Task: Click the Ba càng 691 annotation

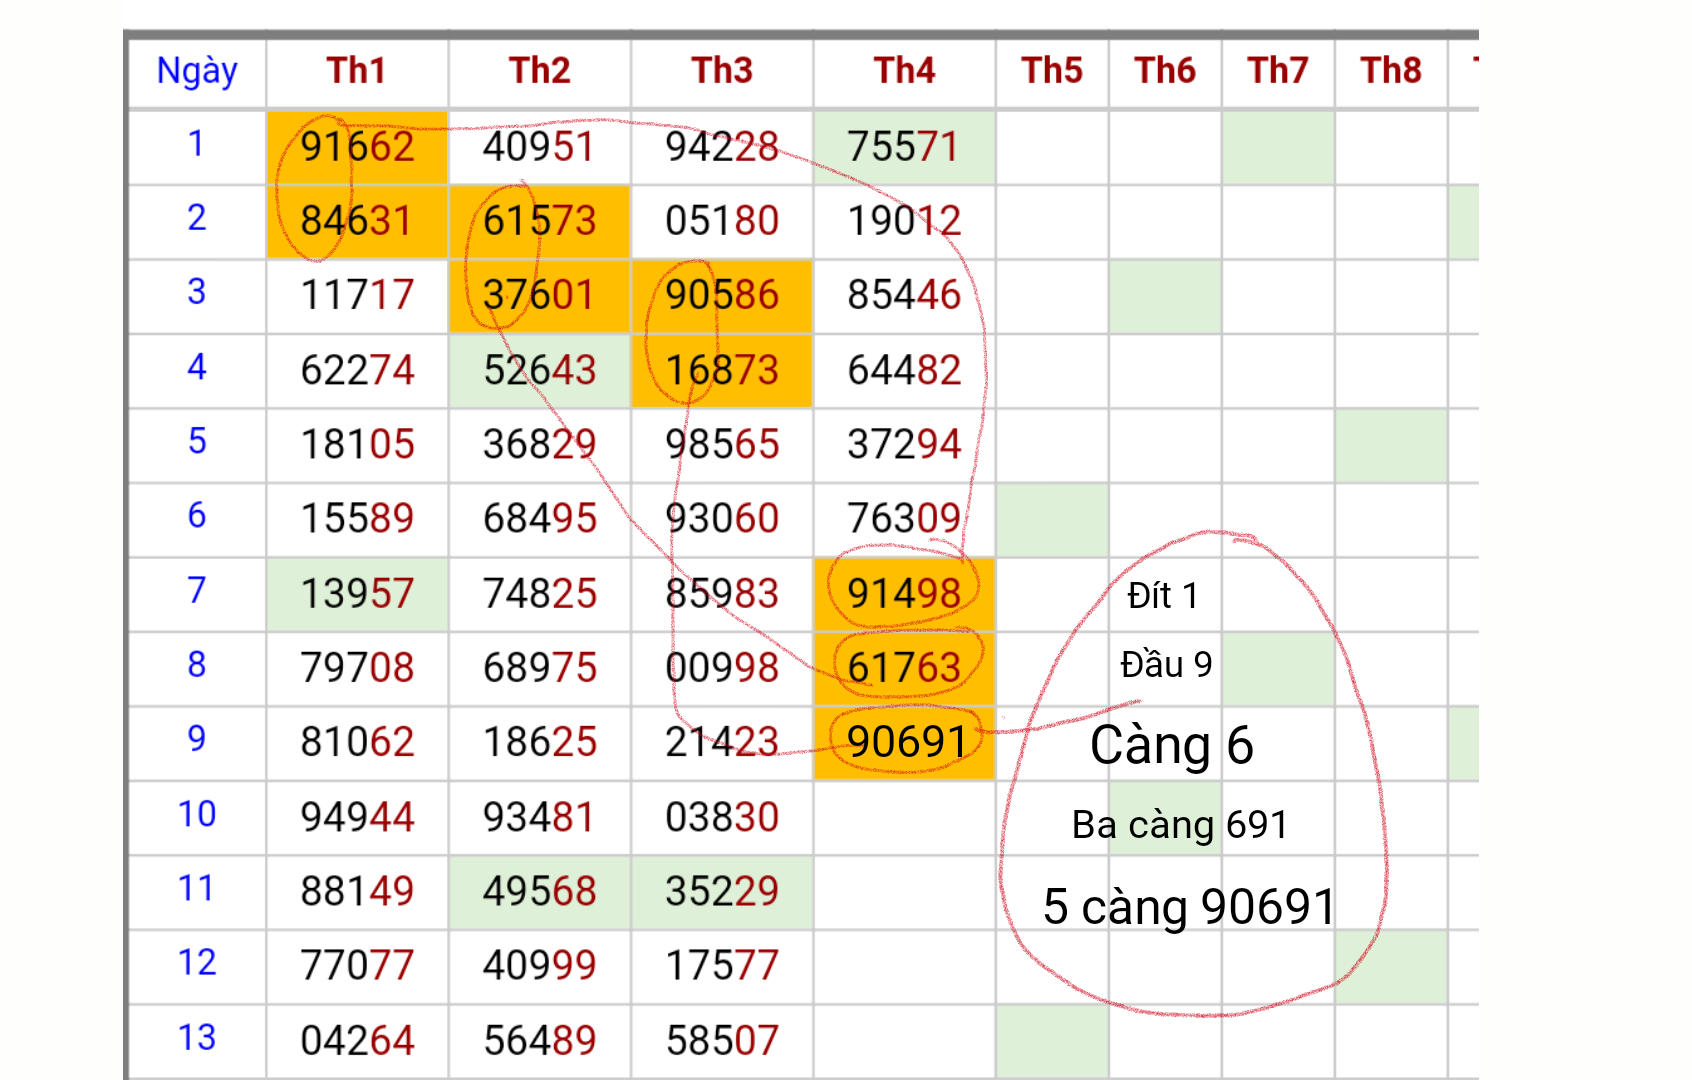Action: [1180, 826]
